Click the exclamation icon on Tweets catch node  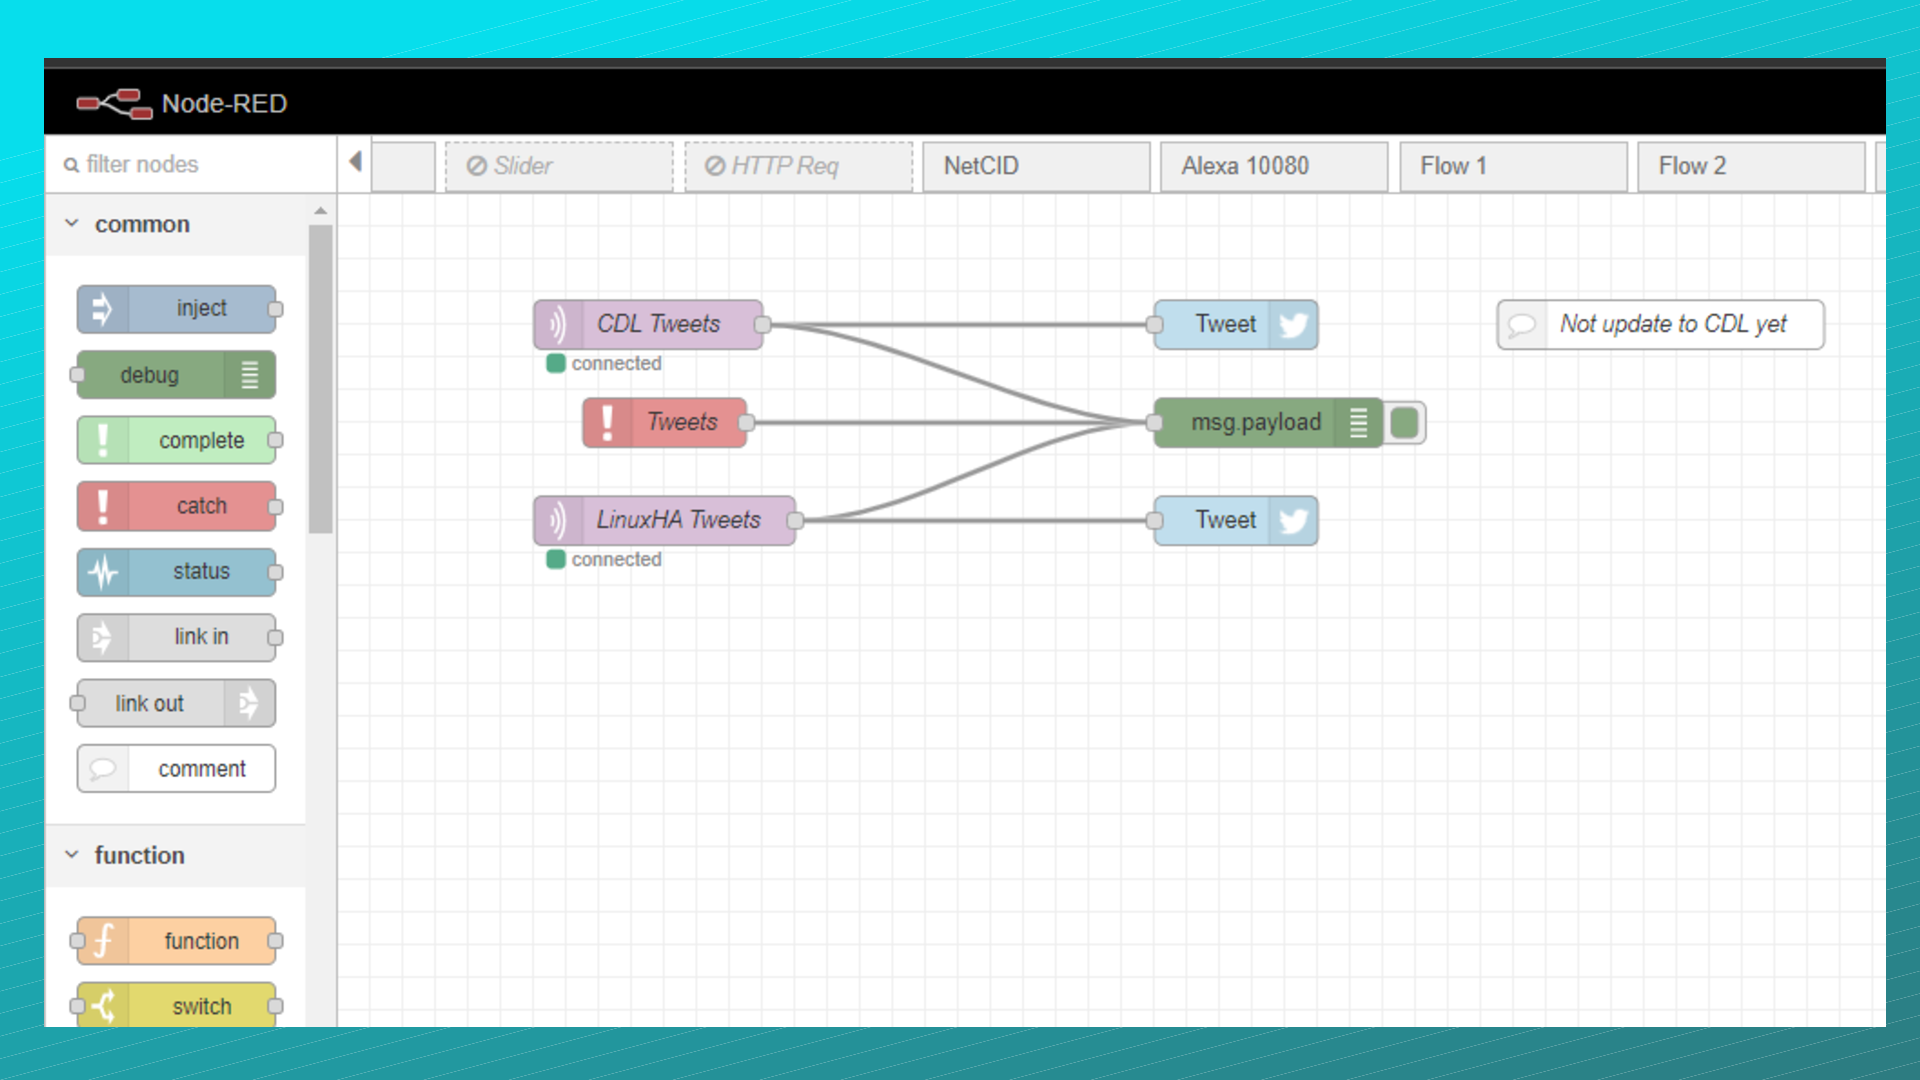point(607,422)
